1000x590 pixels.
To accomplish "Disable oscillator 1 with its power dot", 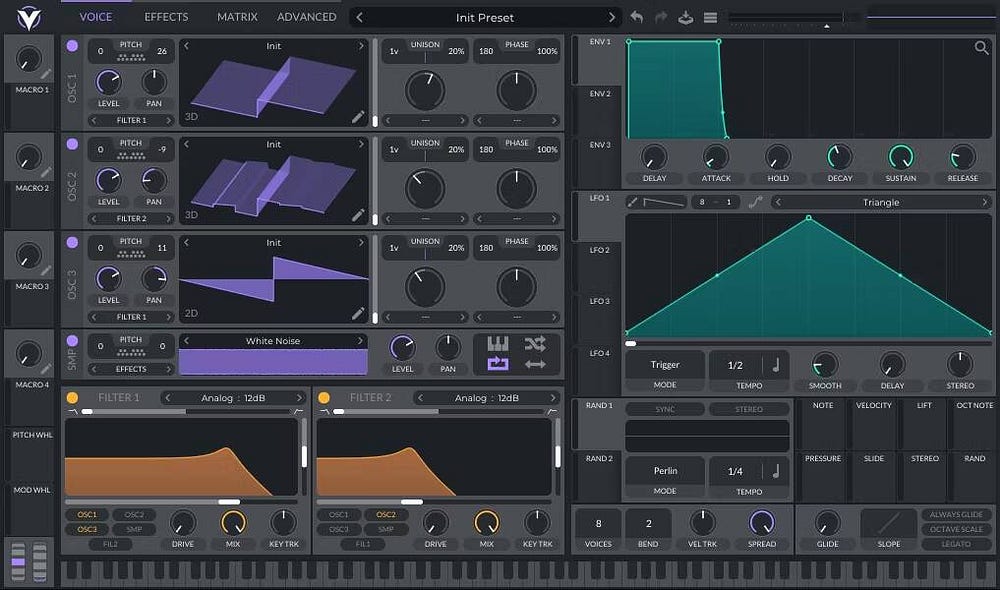I will pyautogui.click(x=72, y=46).
